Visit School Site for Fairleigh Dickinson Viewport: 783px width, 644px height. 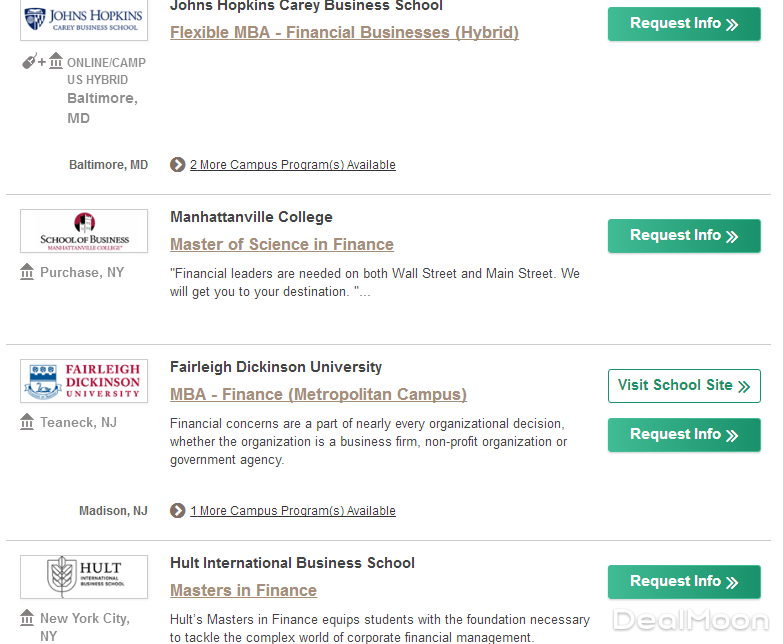pyautogui.click(x=684, y=386)
